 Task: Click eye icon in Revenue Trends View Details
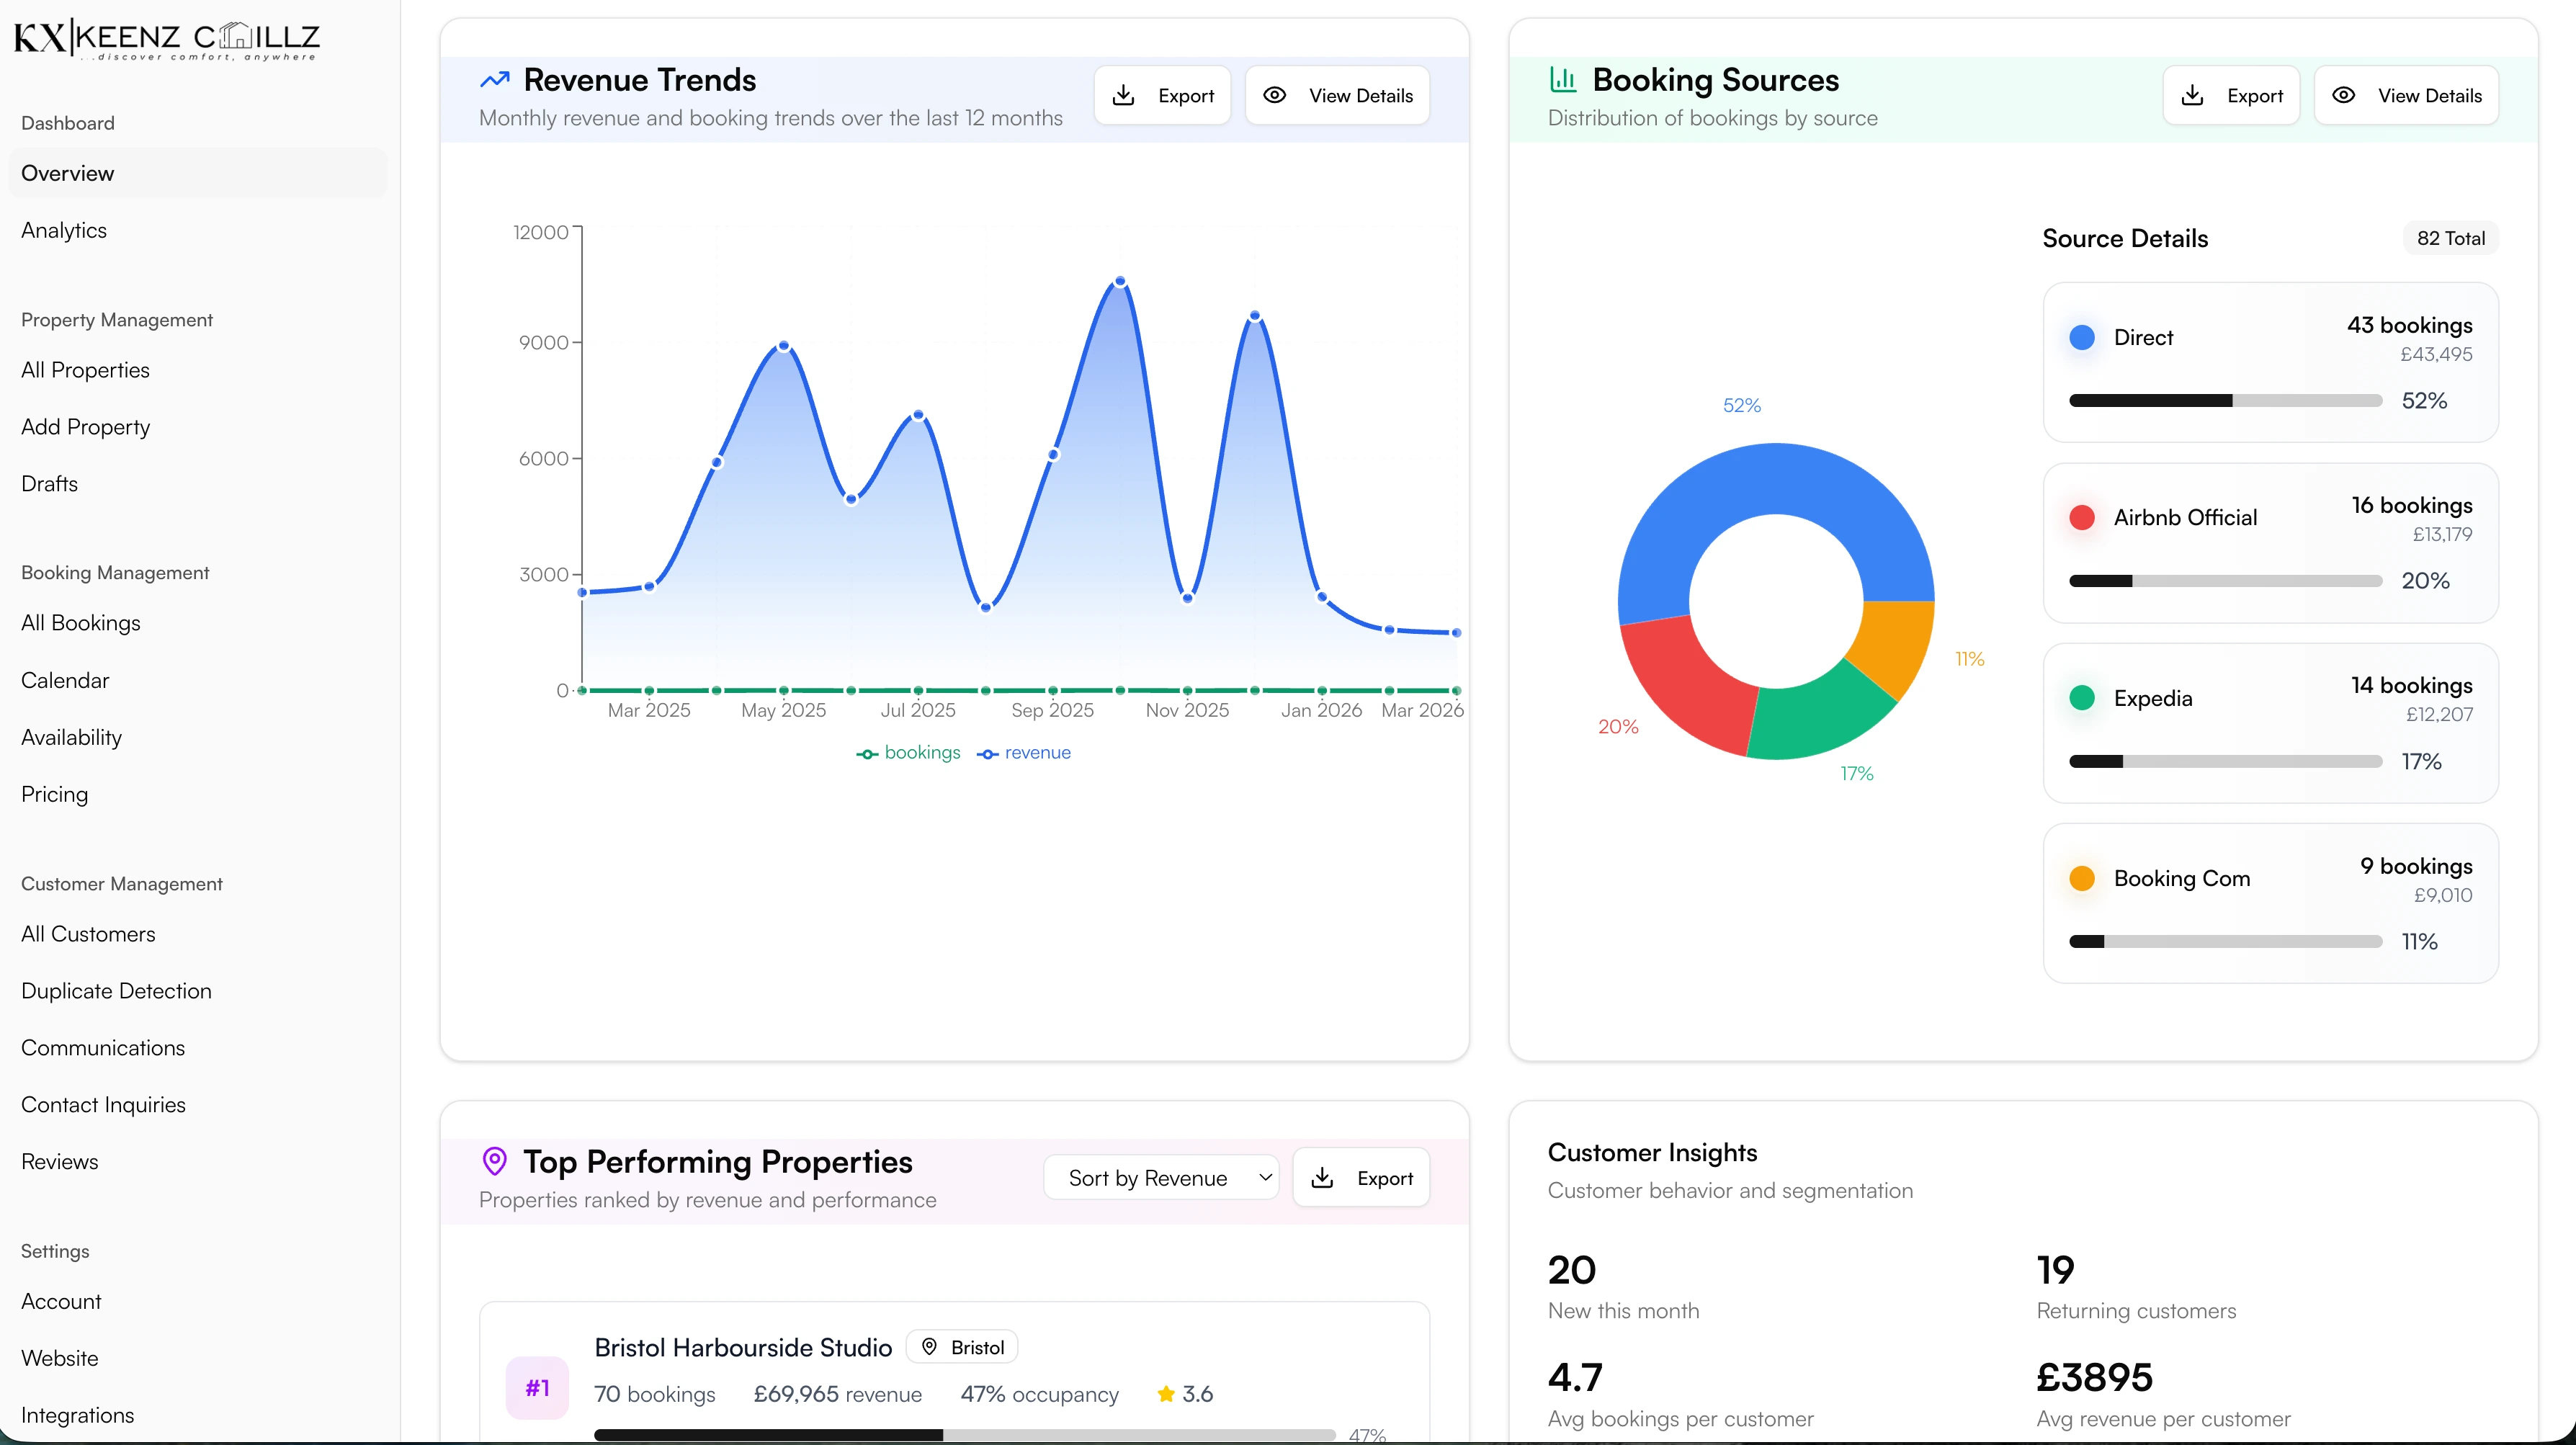pyautogui.click(x=1274, y=95)
